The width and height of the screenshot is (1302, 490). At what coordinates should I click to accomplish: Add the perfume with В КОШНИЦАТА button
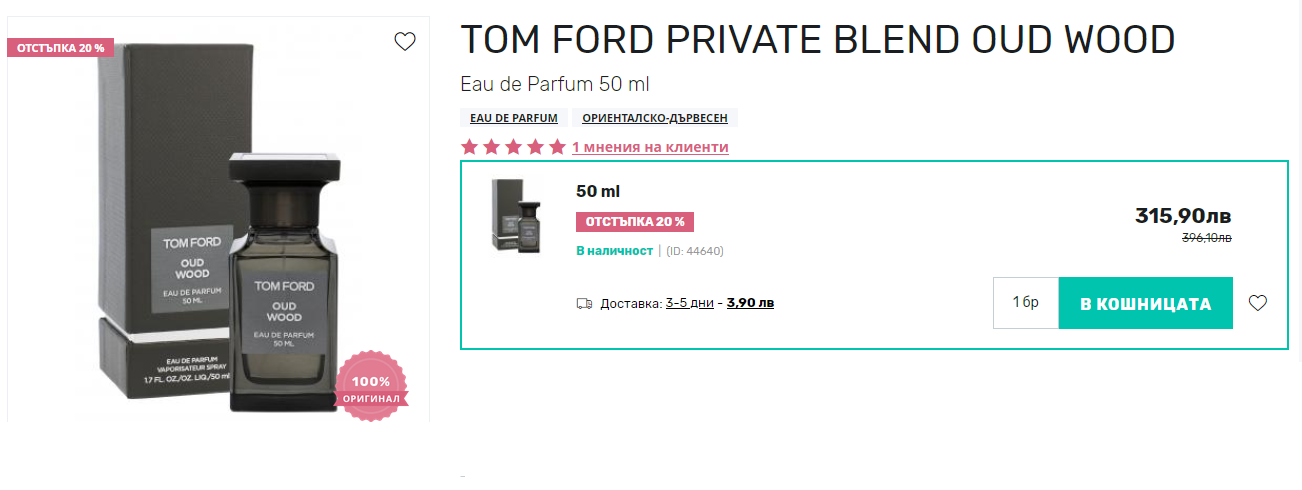tap(1145, 303)
